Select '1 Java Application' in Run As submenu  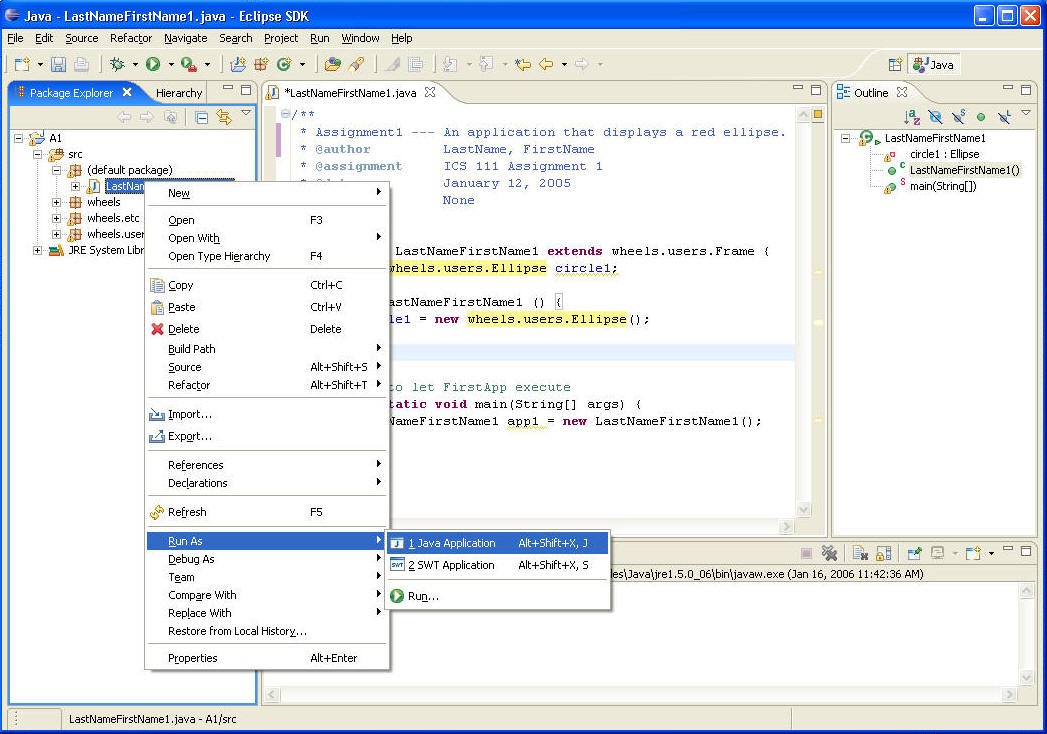497,543
